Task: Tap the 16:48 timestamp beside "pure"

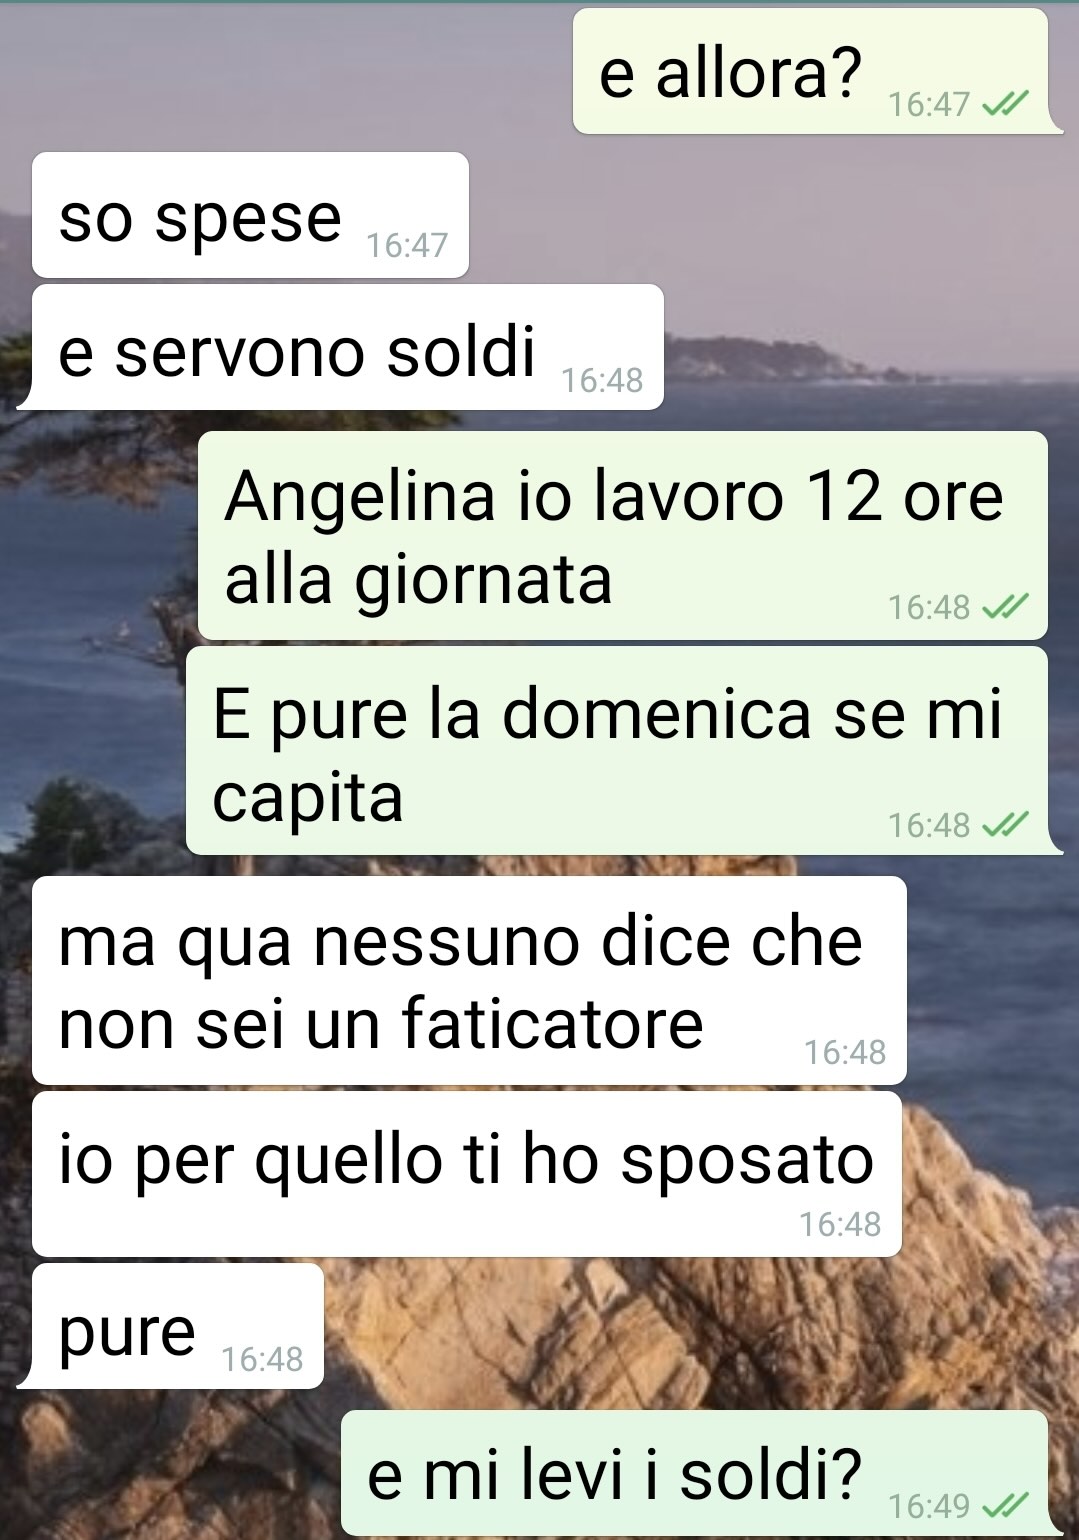Action: pos(262,1359)
